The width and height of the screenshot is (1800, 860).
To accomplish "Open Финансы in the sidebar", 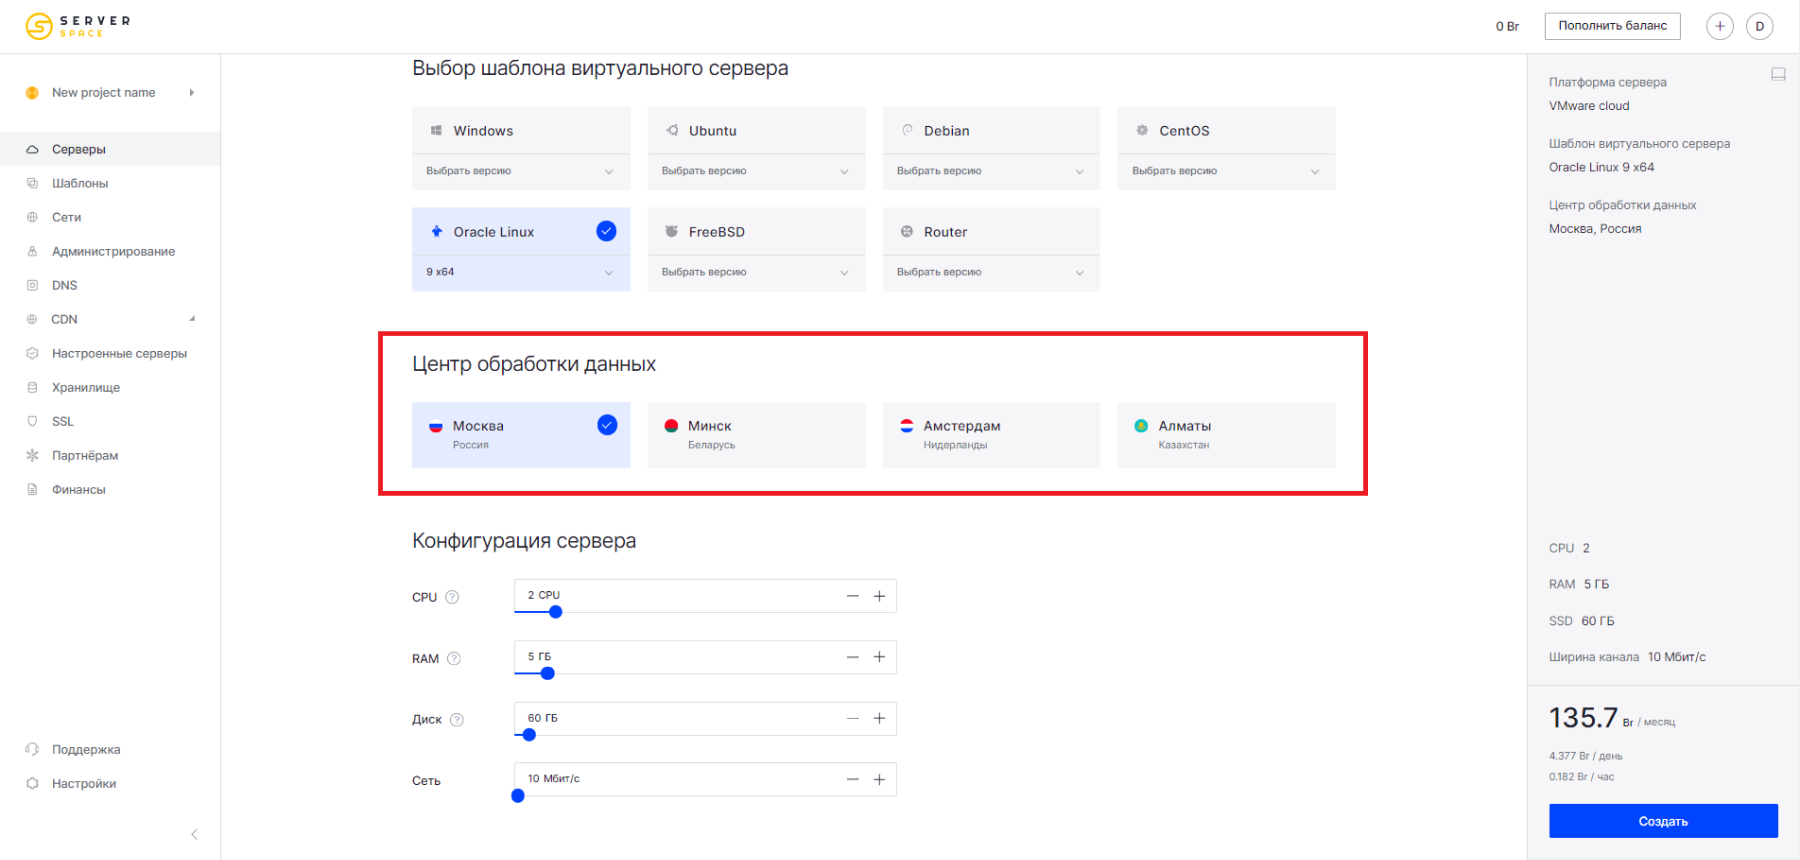I will [x=110, y=489].
